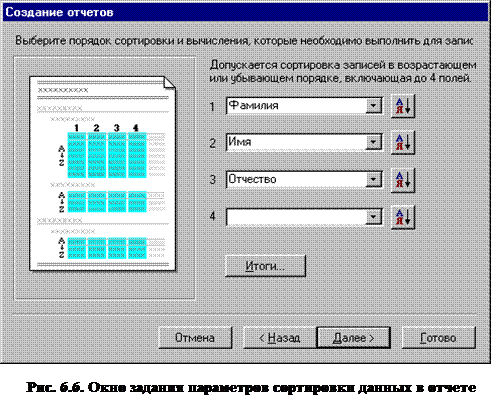
Task: Toggle sort order button for Имя field
Action: coord(403,143)
